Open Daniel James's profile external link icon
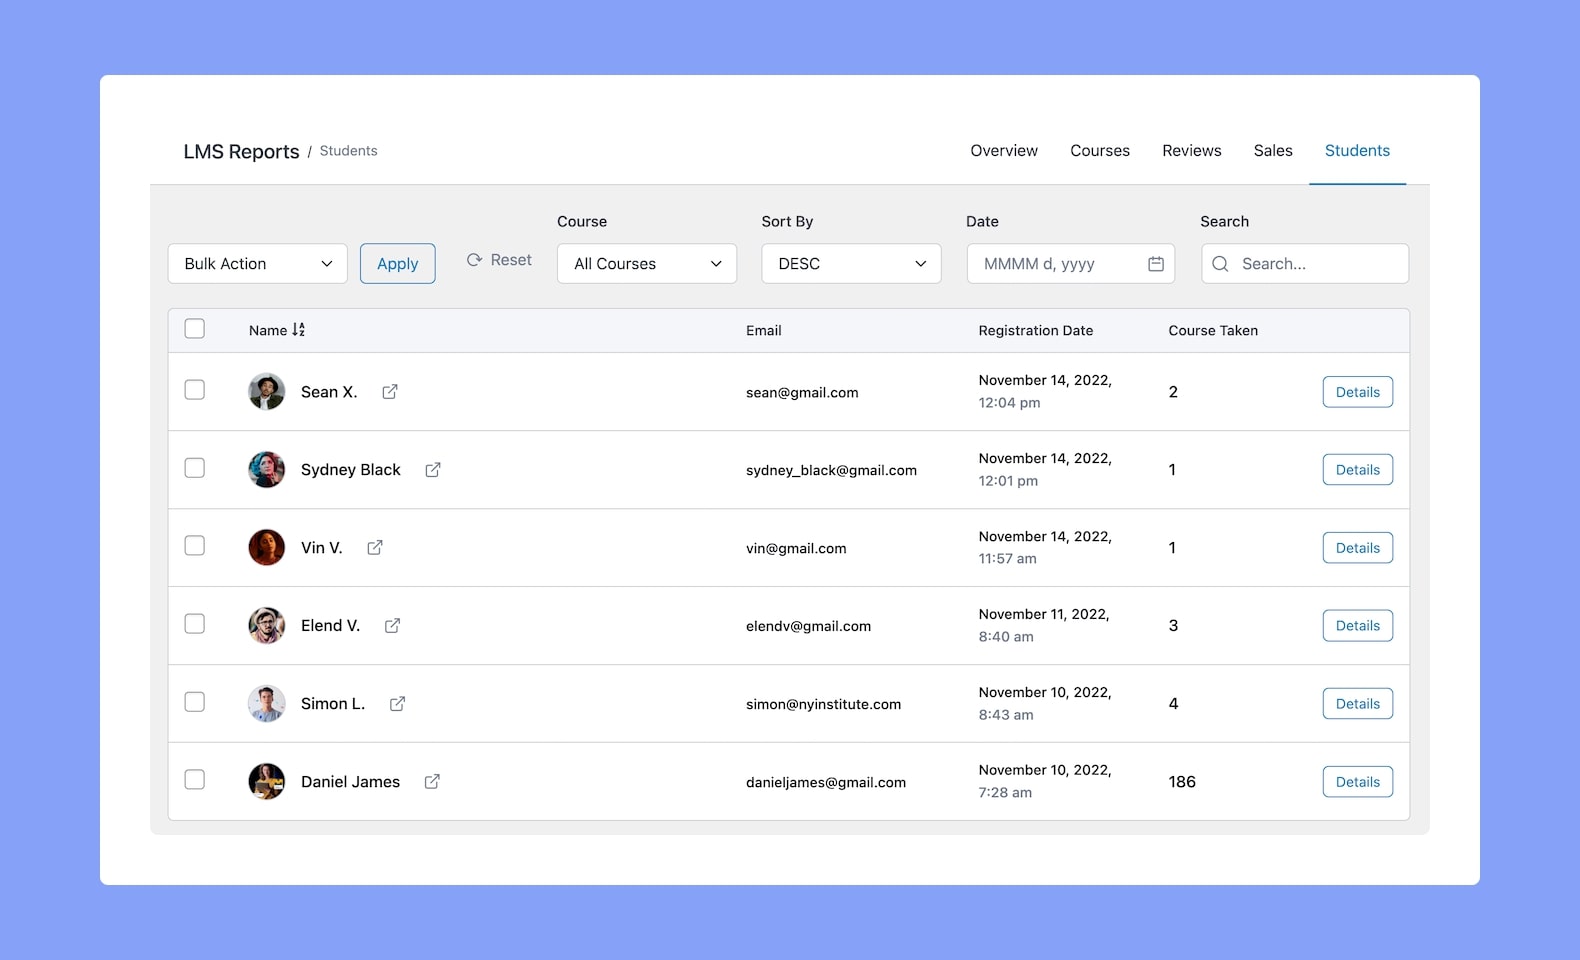Image resolution: width=1580 pixels, height=960 pixels. click(432, 782)
